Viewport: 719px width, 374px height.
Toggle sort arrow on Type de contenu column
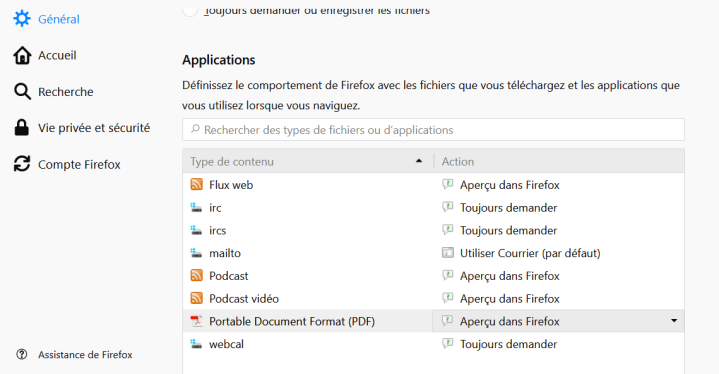point(419,161)
